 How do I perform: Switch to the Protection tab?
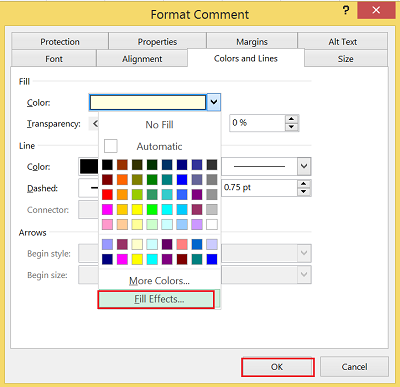click(x=60, y=41)
